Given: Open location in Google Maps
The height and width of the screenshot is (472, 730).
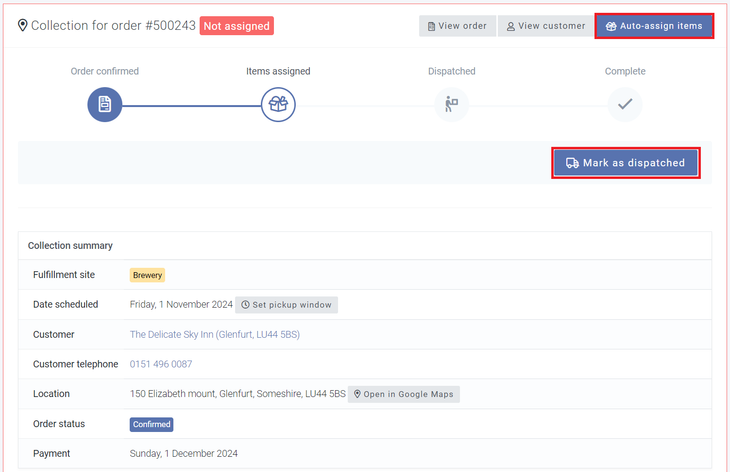Looking at the screenshot, I should coord(404,394).
